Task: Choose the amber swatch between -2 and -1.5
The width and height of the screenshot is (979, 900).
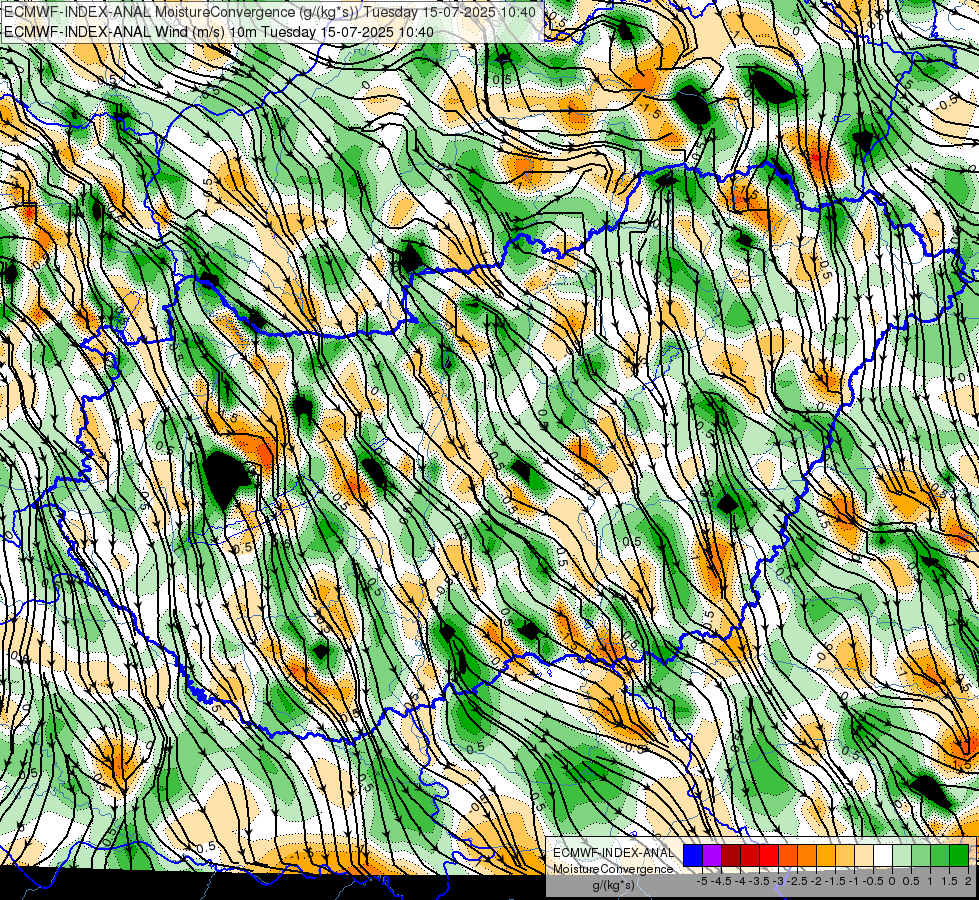Action: [x=826, y=856]
